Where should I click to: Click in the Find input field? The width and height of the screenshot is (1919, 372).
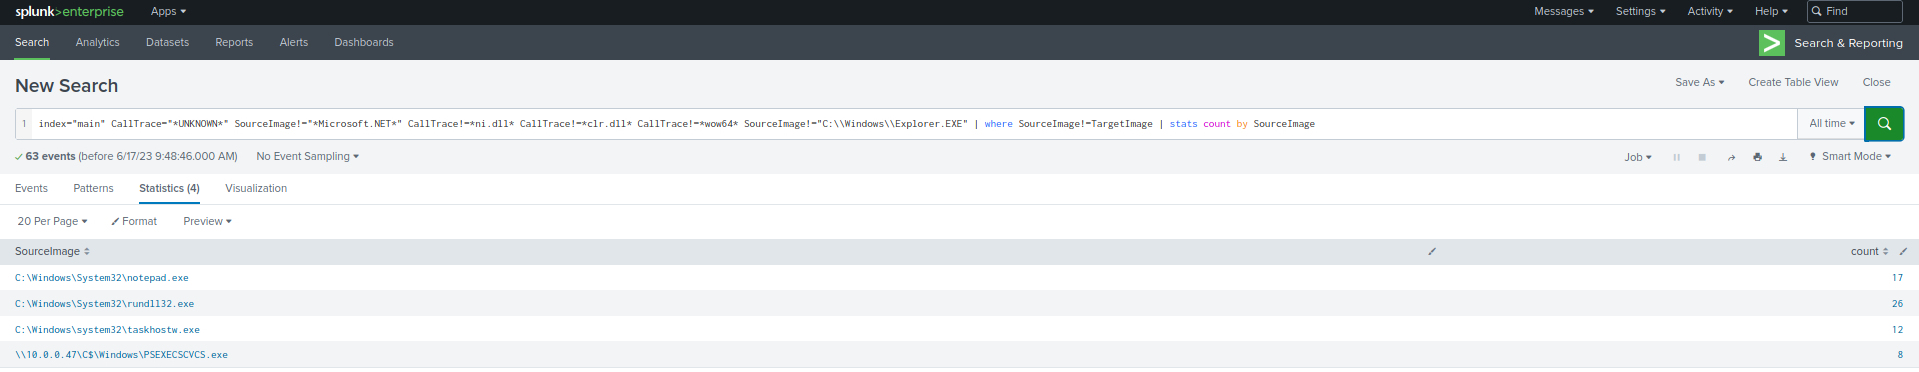[x=1854, y=12]
